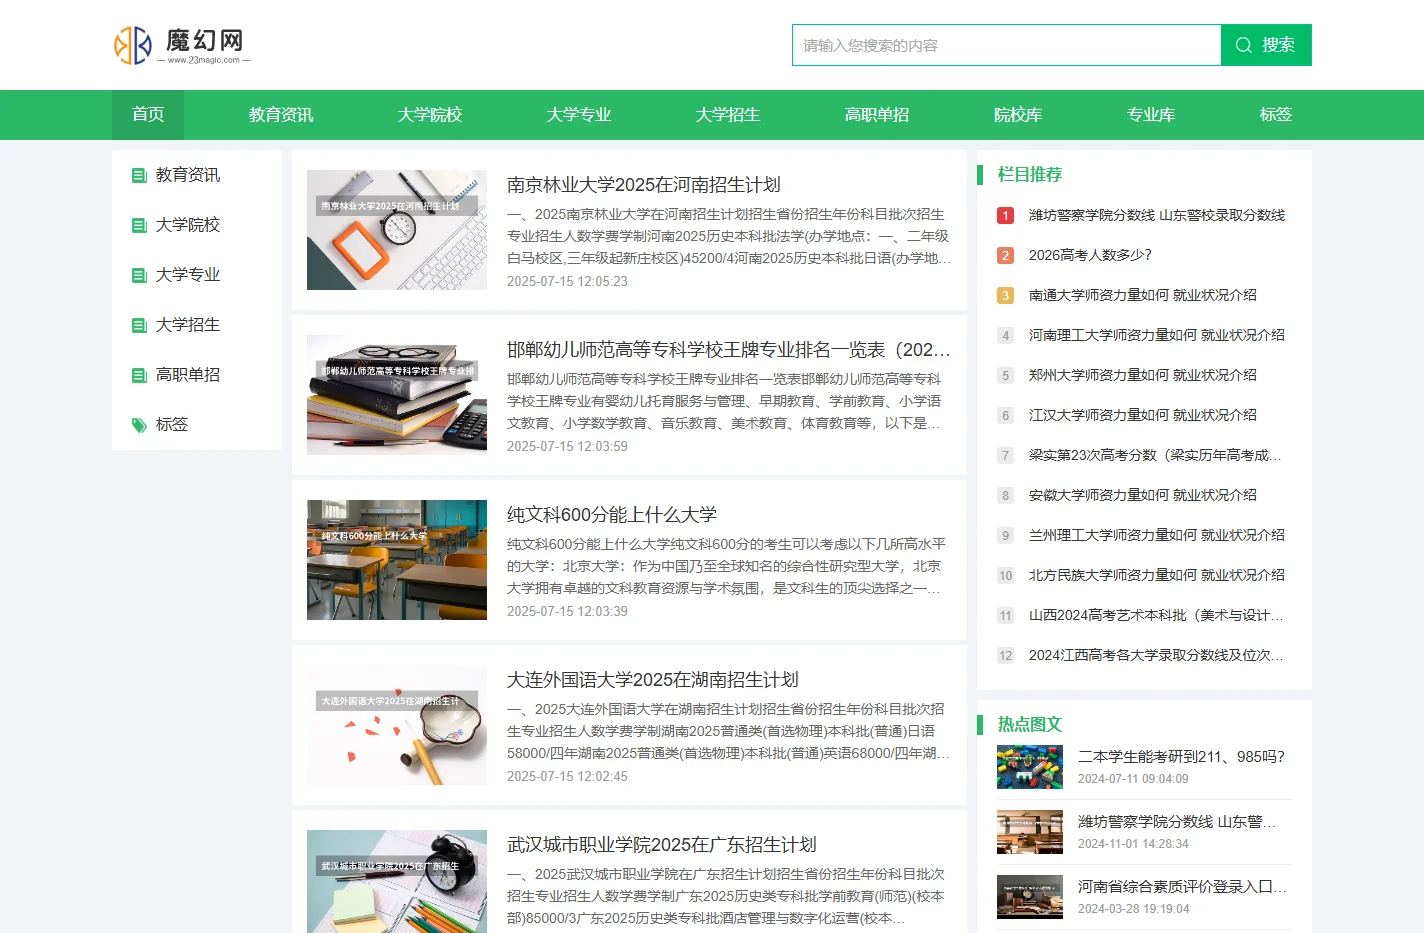Click the tag icon beside 标签 sidebar
This screenshot has height=933, width=1424.
pyautogui.click(x=139, y=425)
